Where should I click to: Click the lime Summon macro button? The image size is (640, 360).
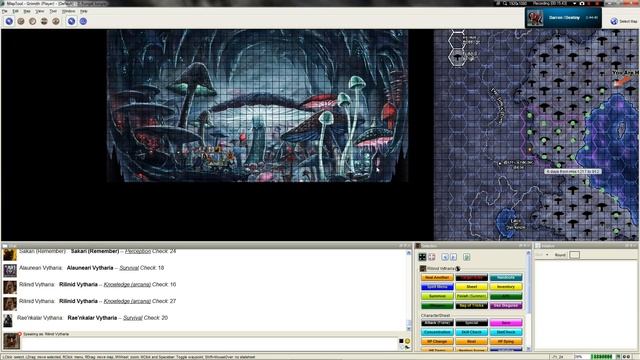coord(437,296)
